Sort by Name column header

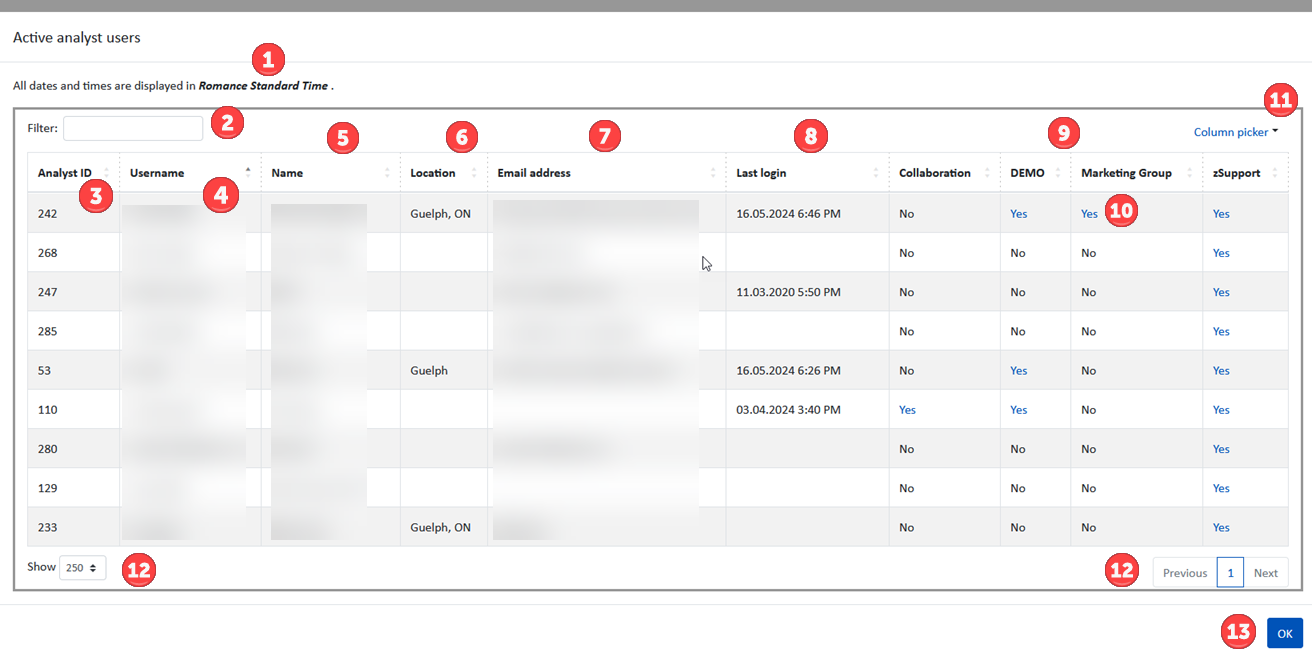tap(331, 173)
